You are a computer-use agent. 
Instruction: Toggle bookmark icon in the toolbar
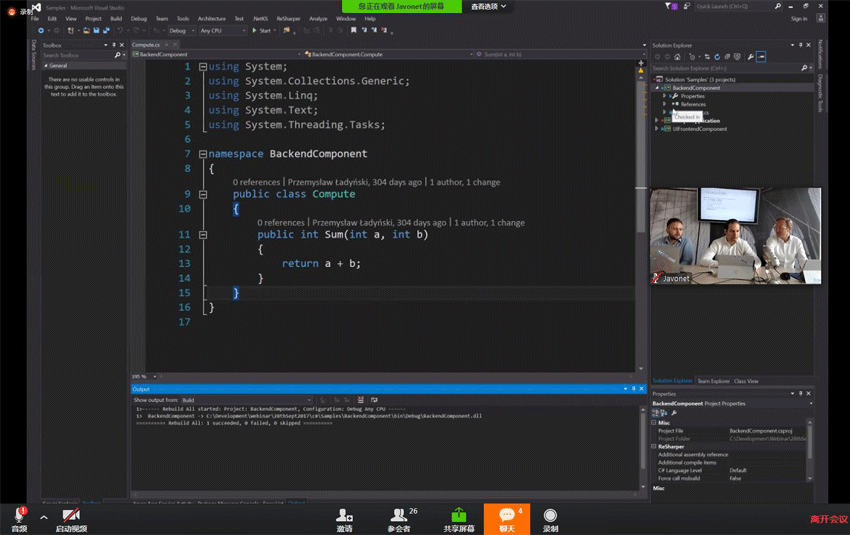click(x=353, y=31)
